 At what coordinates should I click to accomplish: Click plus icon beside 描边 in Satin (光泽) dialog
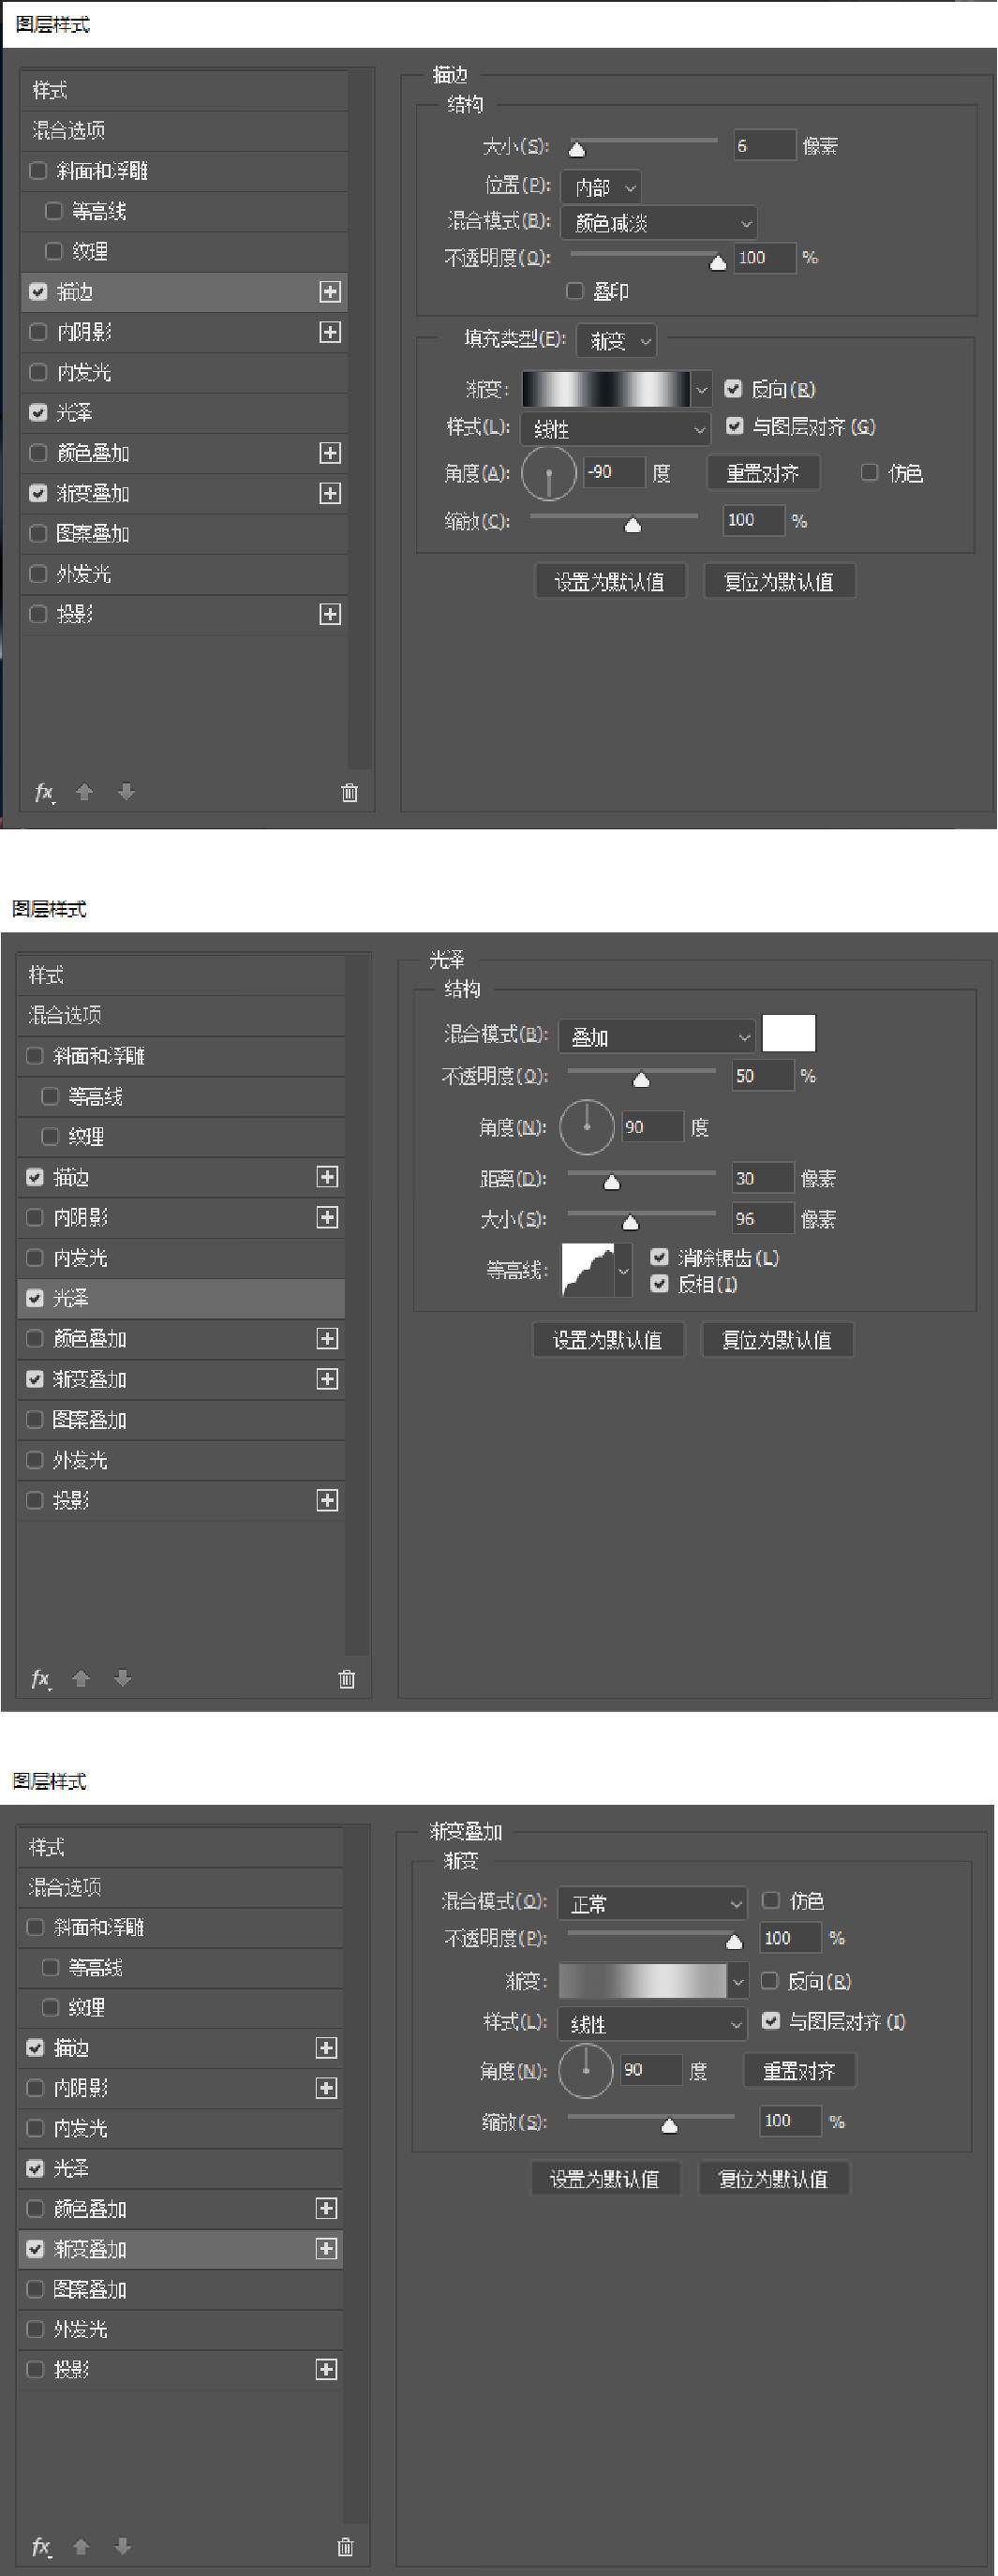(x=327, y=1177)
